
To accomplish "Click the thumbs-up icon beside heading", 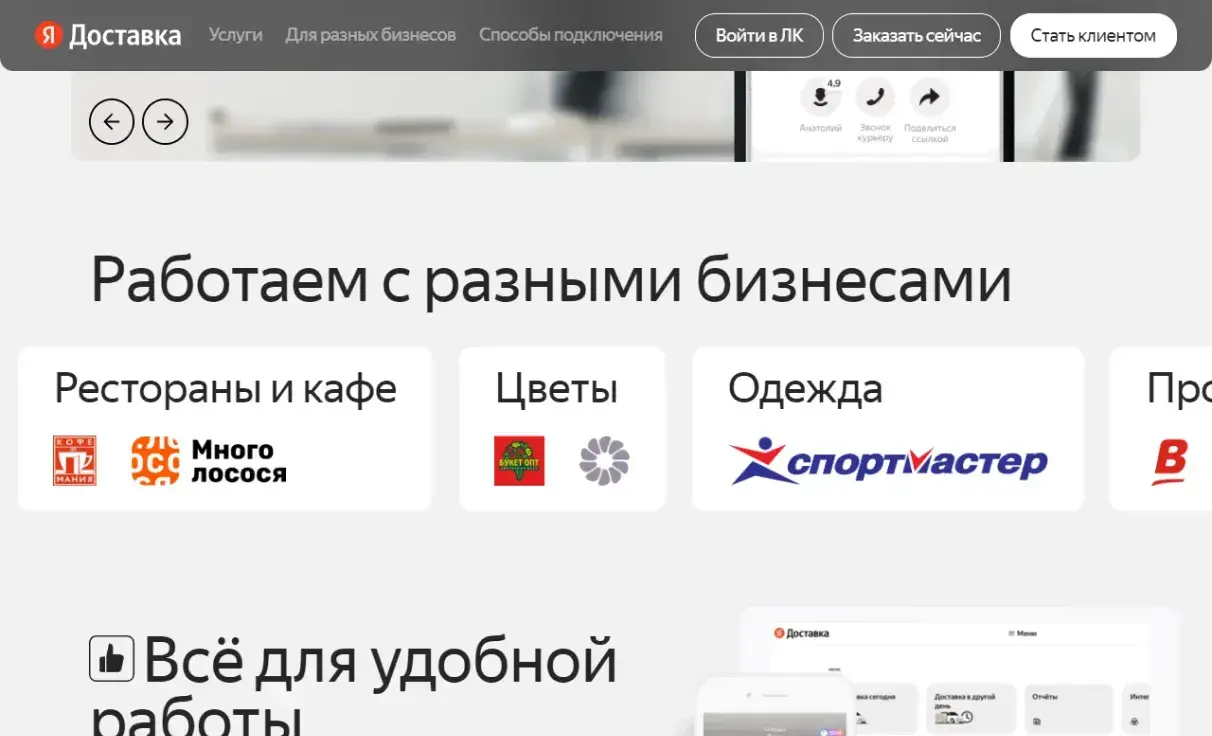I will (112, 659).
